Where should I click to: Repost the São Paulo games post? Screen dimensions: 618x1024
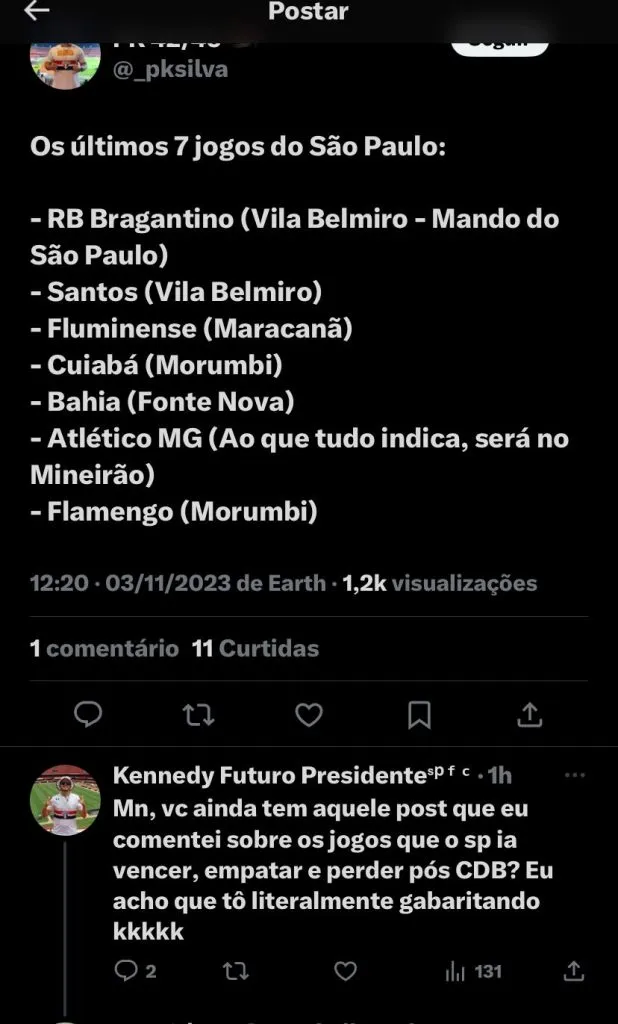(x=199, y=714)
